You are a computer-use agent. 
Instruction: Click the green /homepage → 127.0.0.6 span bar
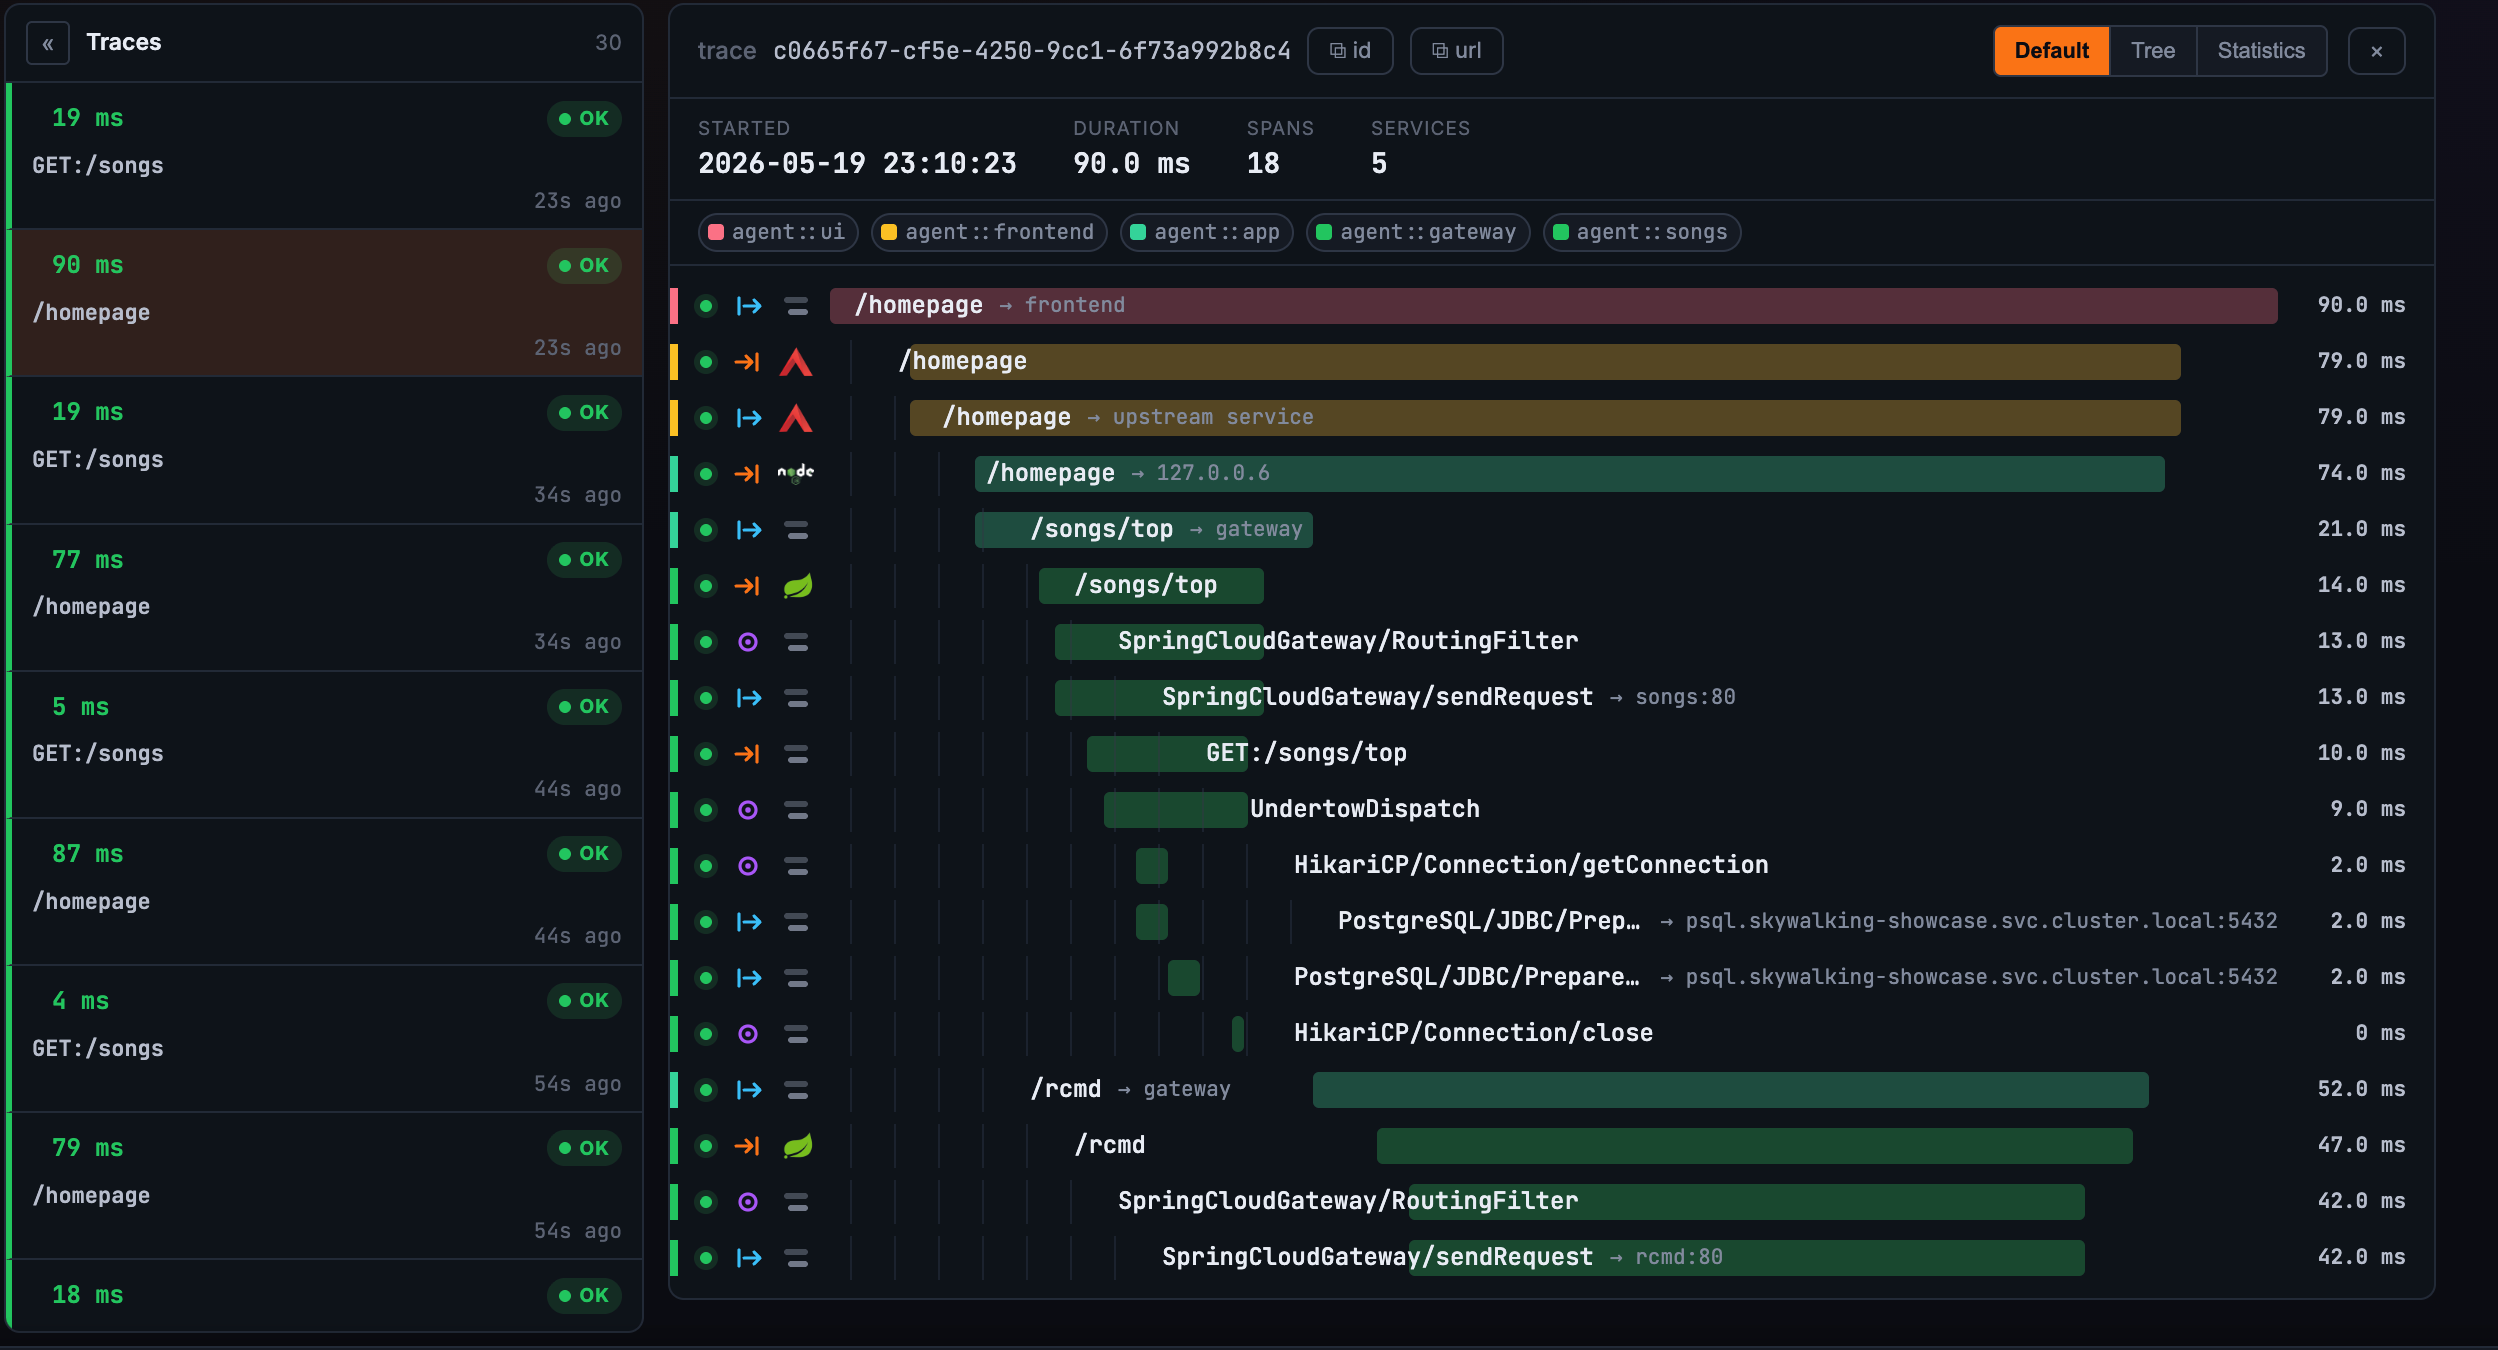pos(1569,474)
